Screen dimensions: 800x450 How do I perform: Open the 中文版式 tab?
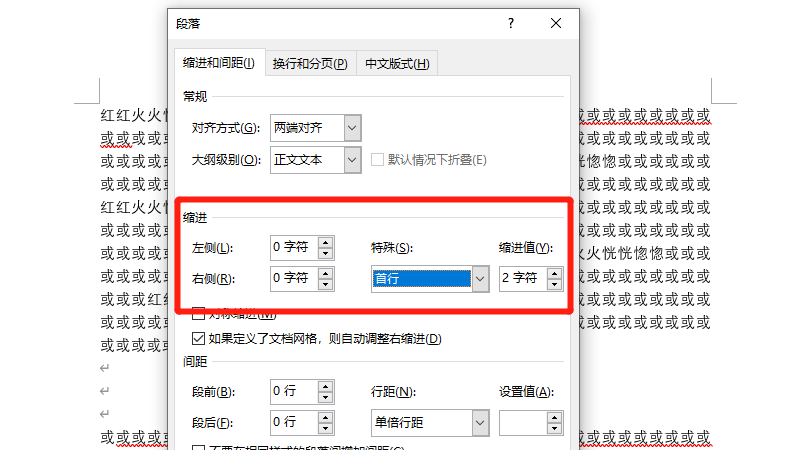tap(397, 64)
